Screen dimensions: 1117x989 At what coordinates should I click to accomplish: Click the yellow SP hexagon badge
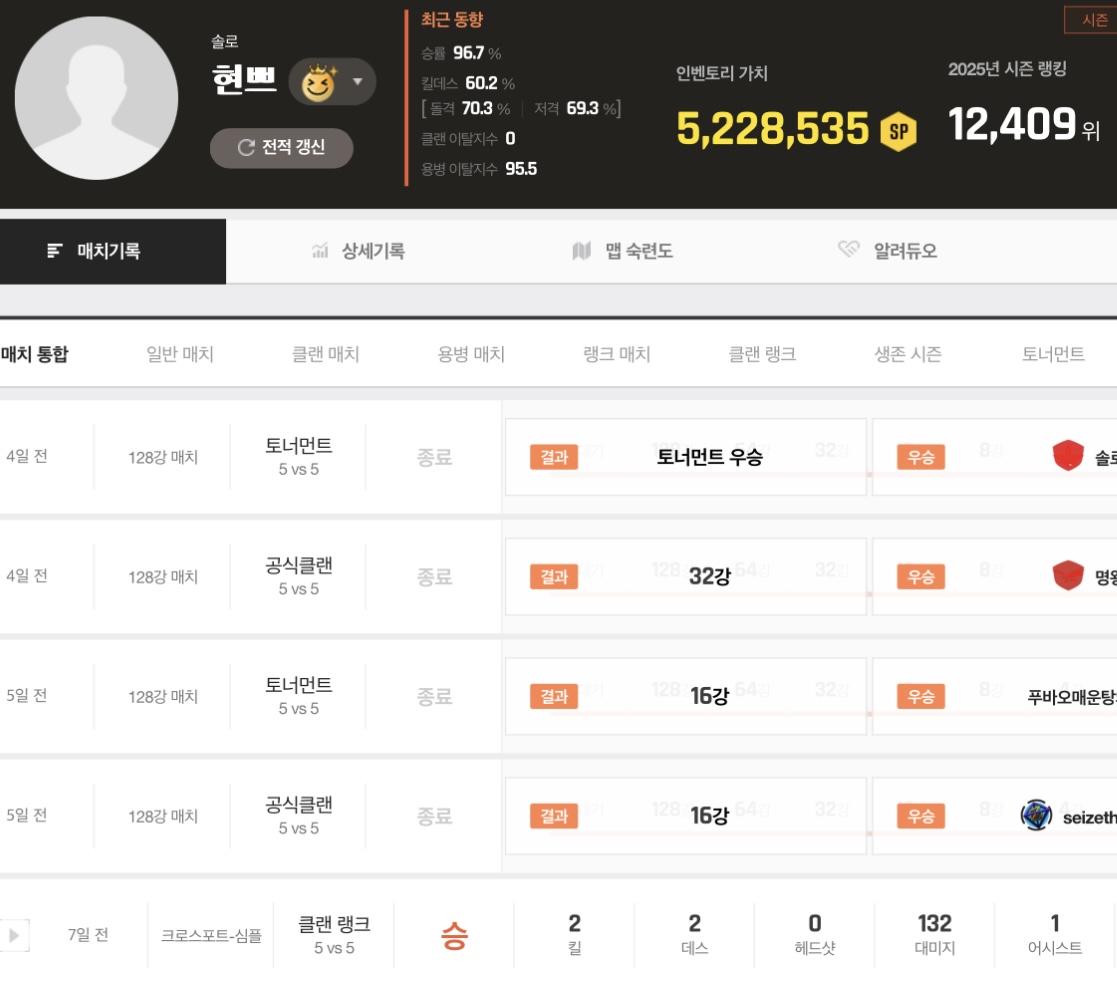click(898, 130)
